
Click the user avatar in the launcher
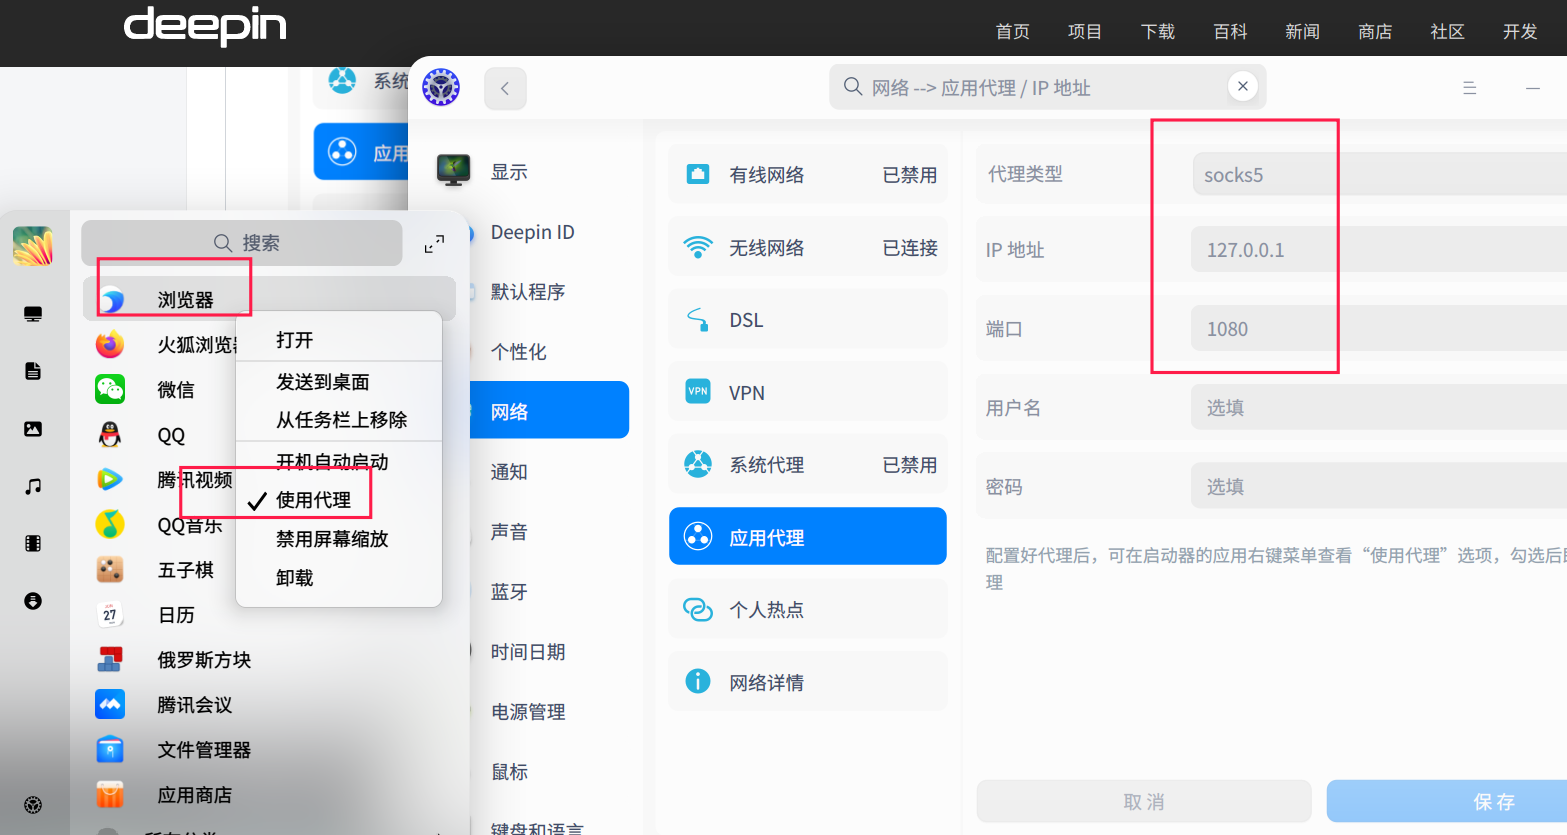coord(33,245)
